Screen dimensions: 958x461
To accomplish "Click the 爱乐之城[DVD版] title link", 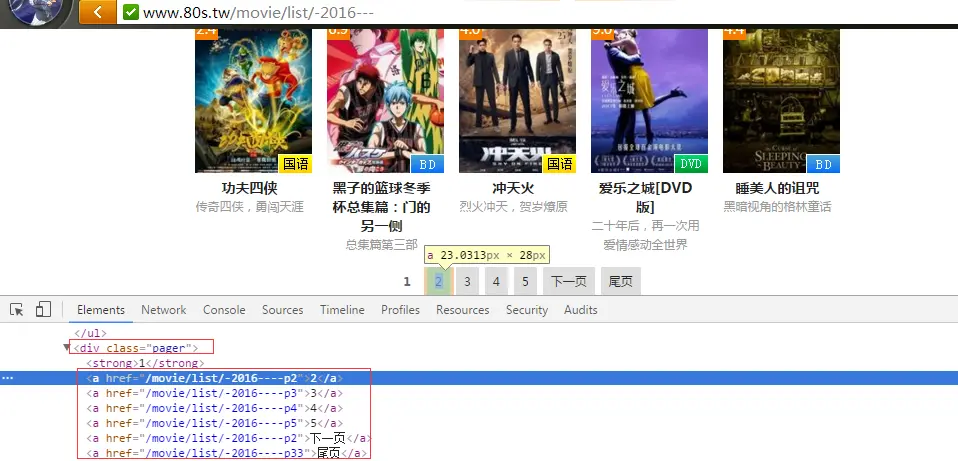I will point(645,197).
